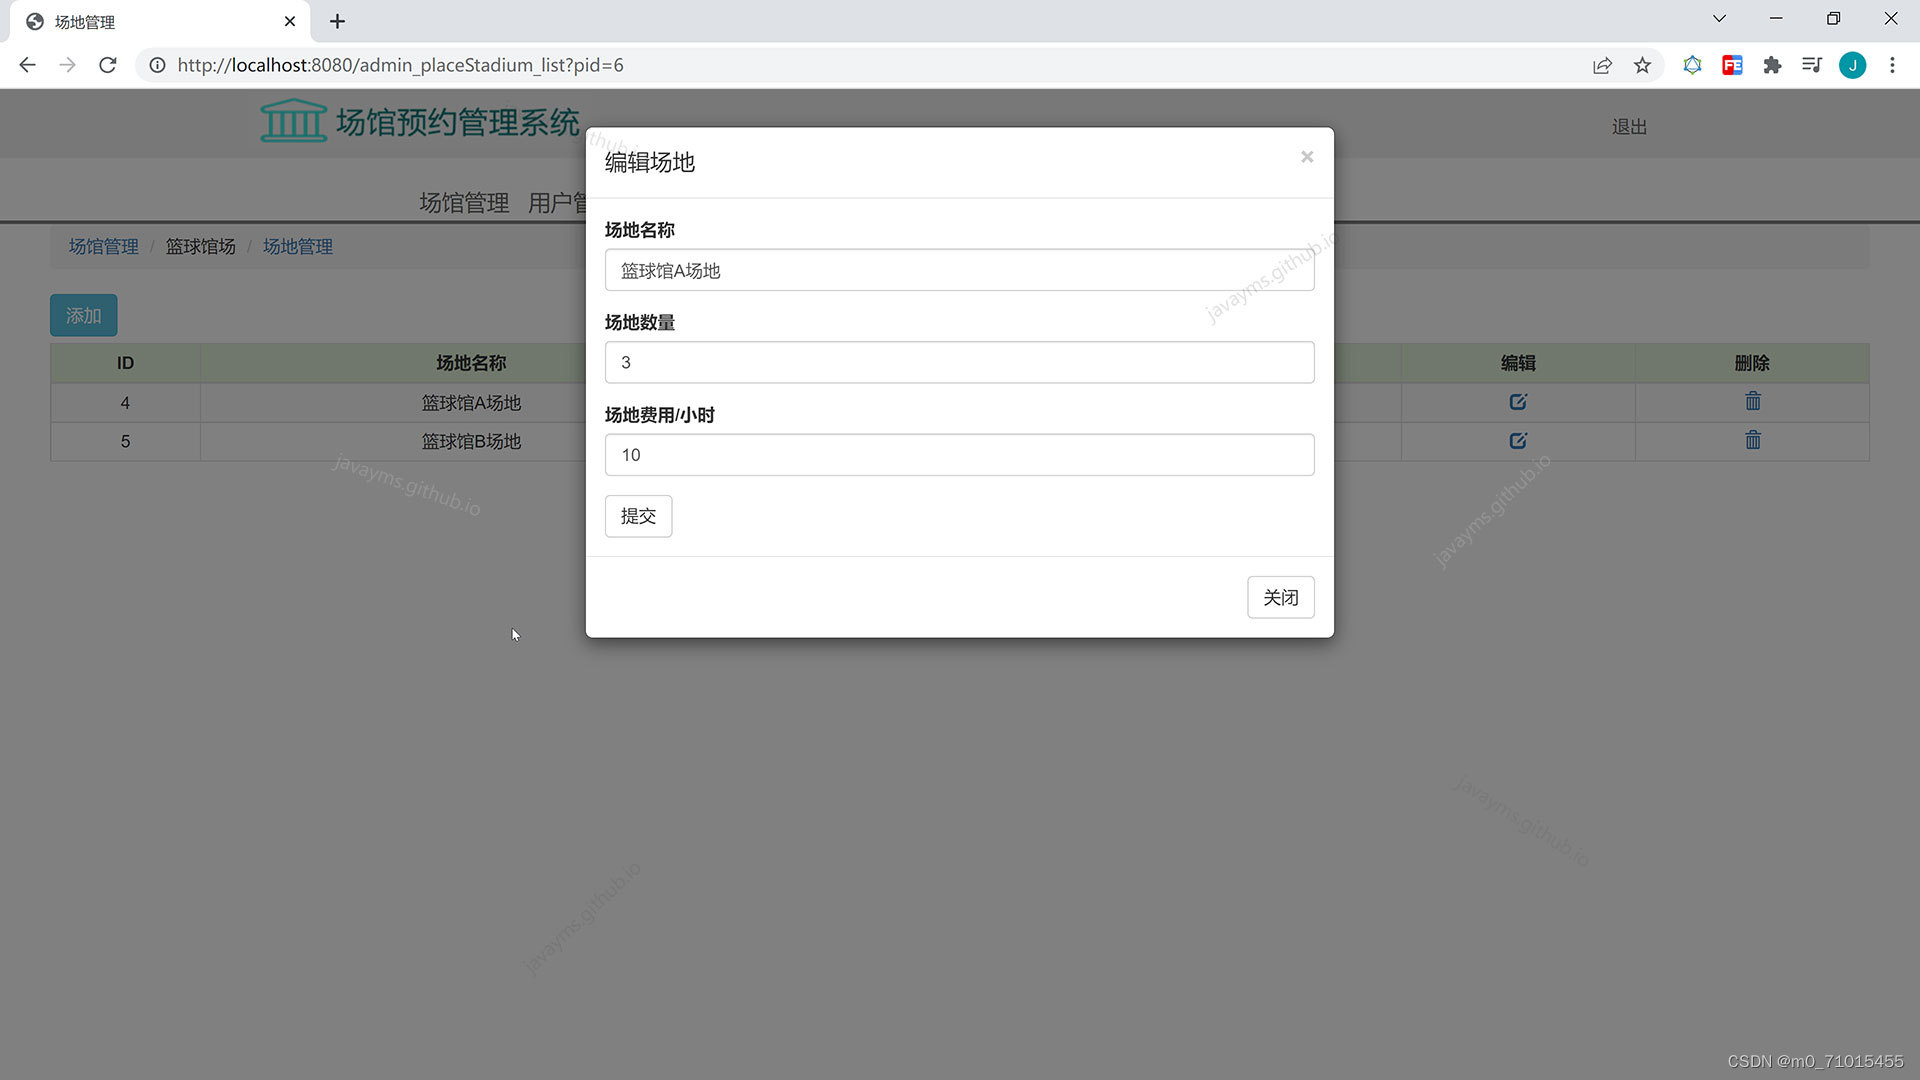Click the 场馆预约管理系统 title text
Viewport: 1920px width, 1080px height.
coord(457,122)
